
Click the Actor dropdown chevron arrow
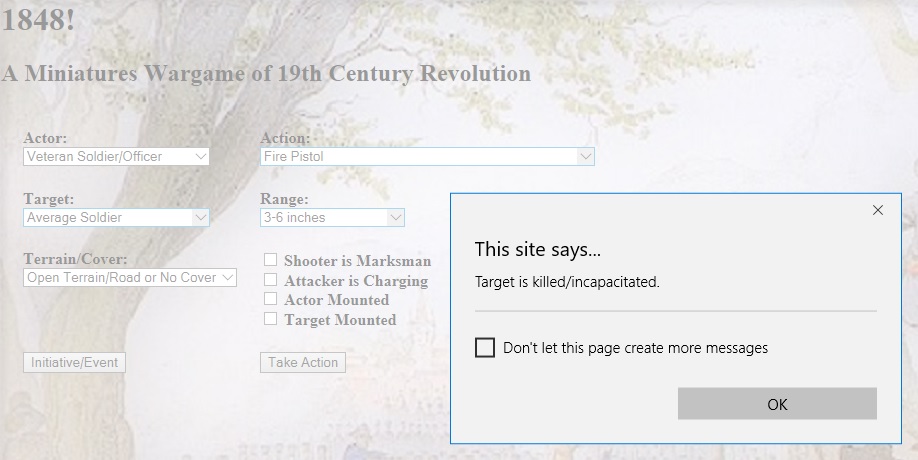click(x=200, y=156)
